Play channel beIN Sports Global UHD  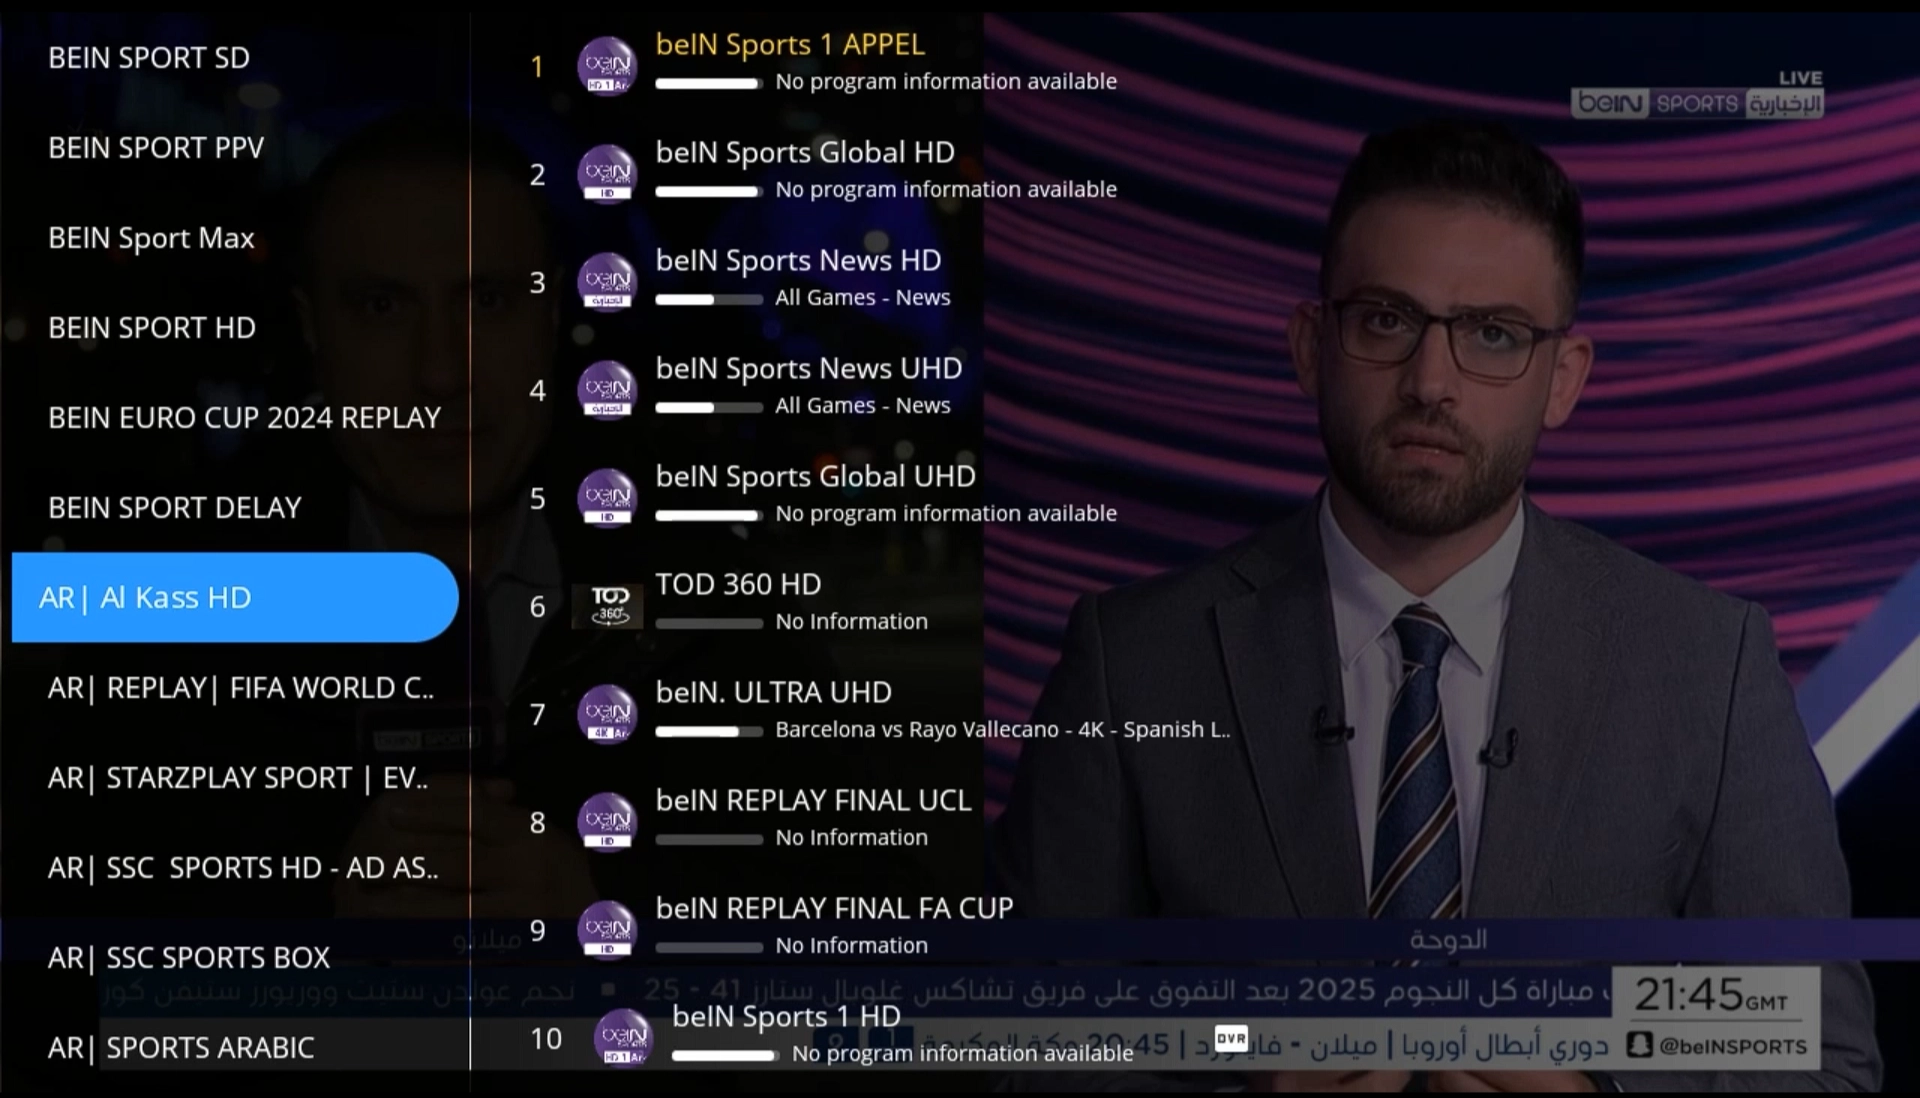tap(815, 476)
